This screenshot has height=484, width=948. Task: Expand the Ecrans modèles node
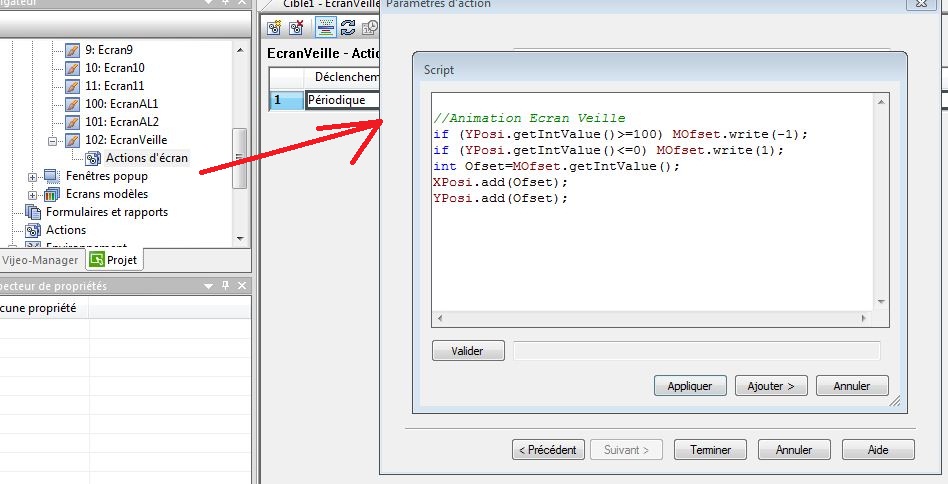pos(32,194)
